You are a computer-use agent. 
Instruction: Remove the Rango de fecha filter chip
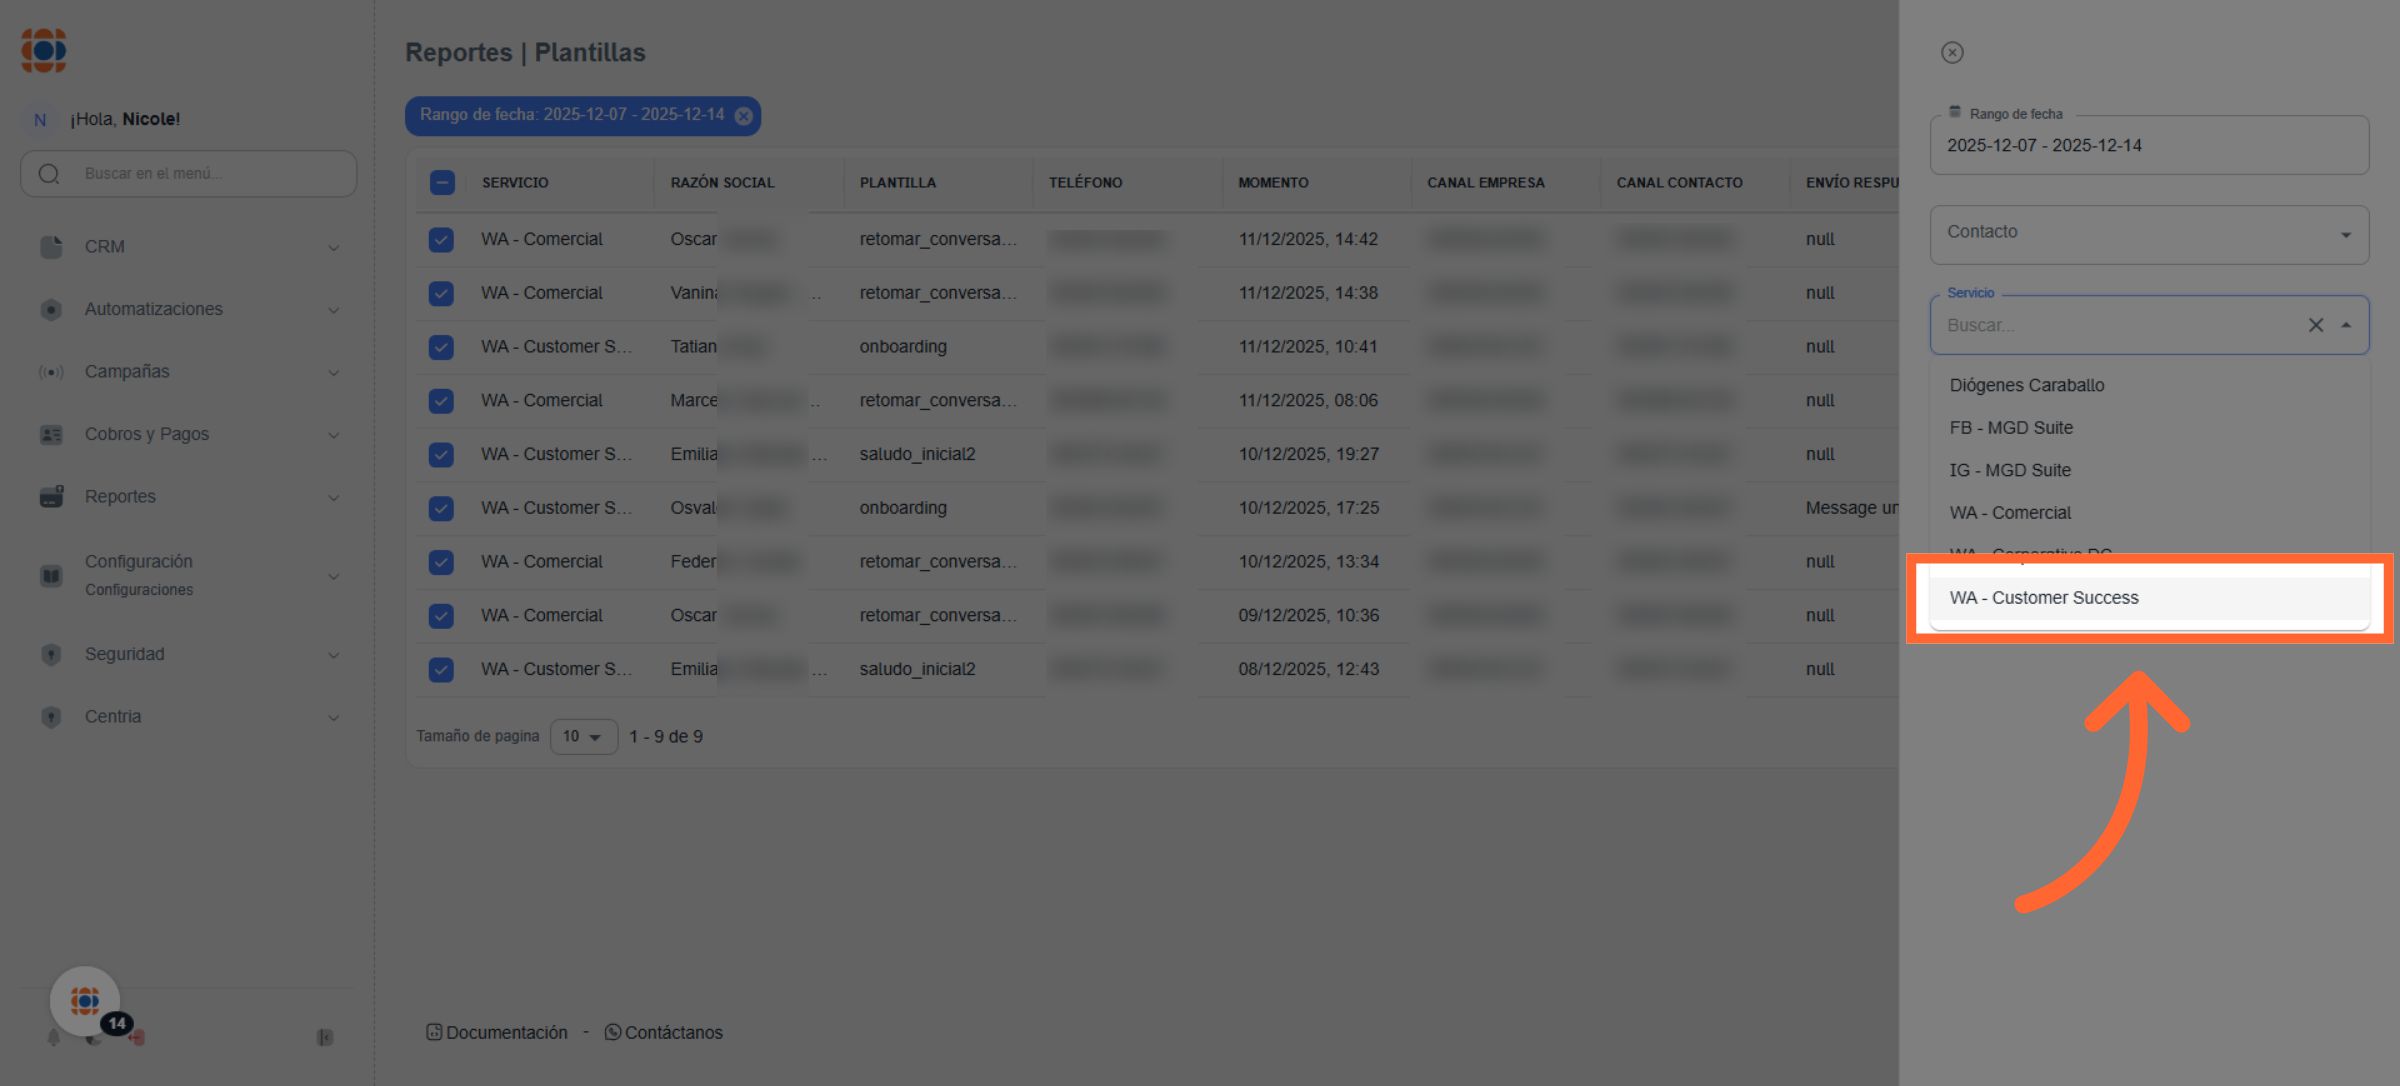click(x=744, y=116)
